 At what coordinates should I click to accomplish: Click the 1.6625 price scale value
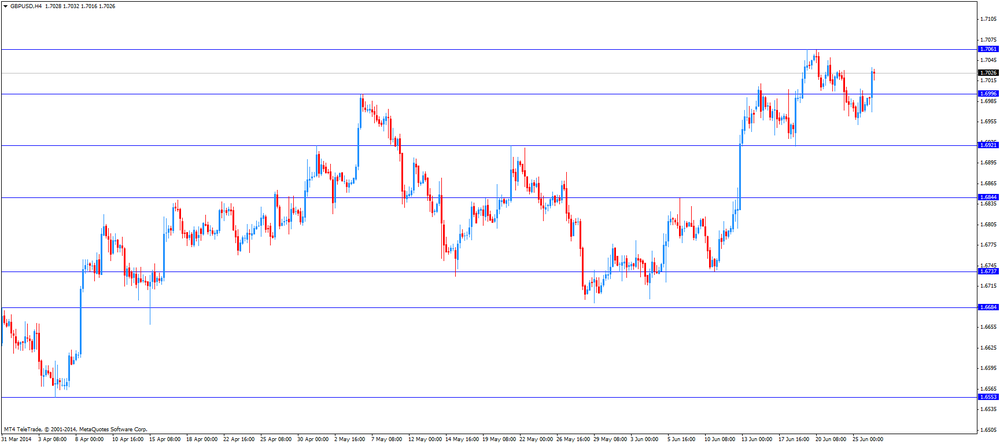(988, 348)
